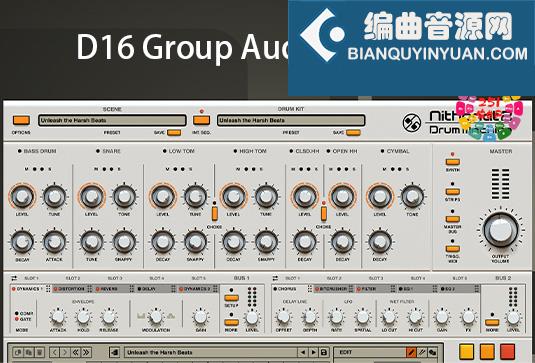This screenshot has width=535, height=363.
Task: Select next pattern preset triangle
Action: [x=313, y=352]
